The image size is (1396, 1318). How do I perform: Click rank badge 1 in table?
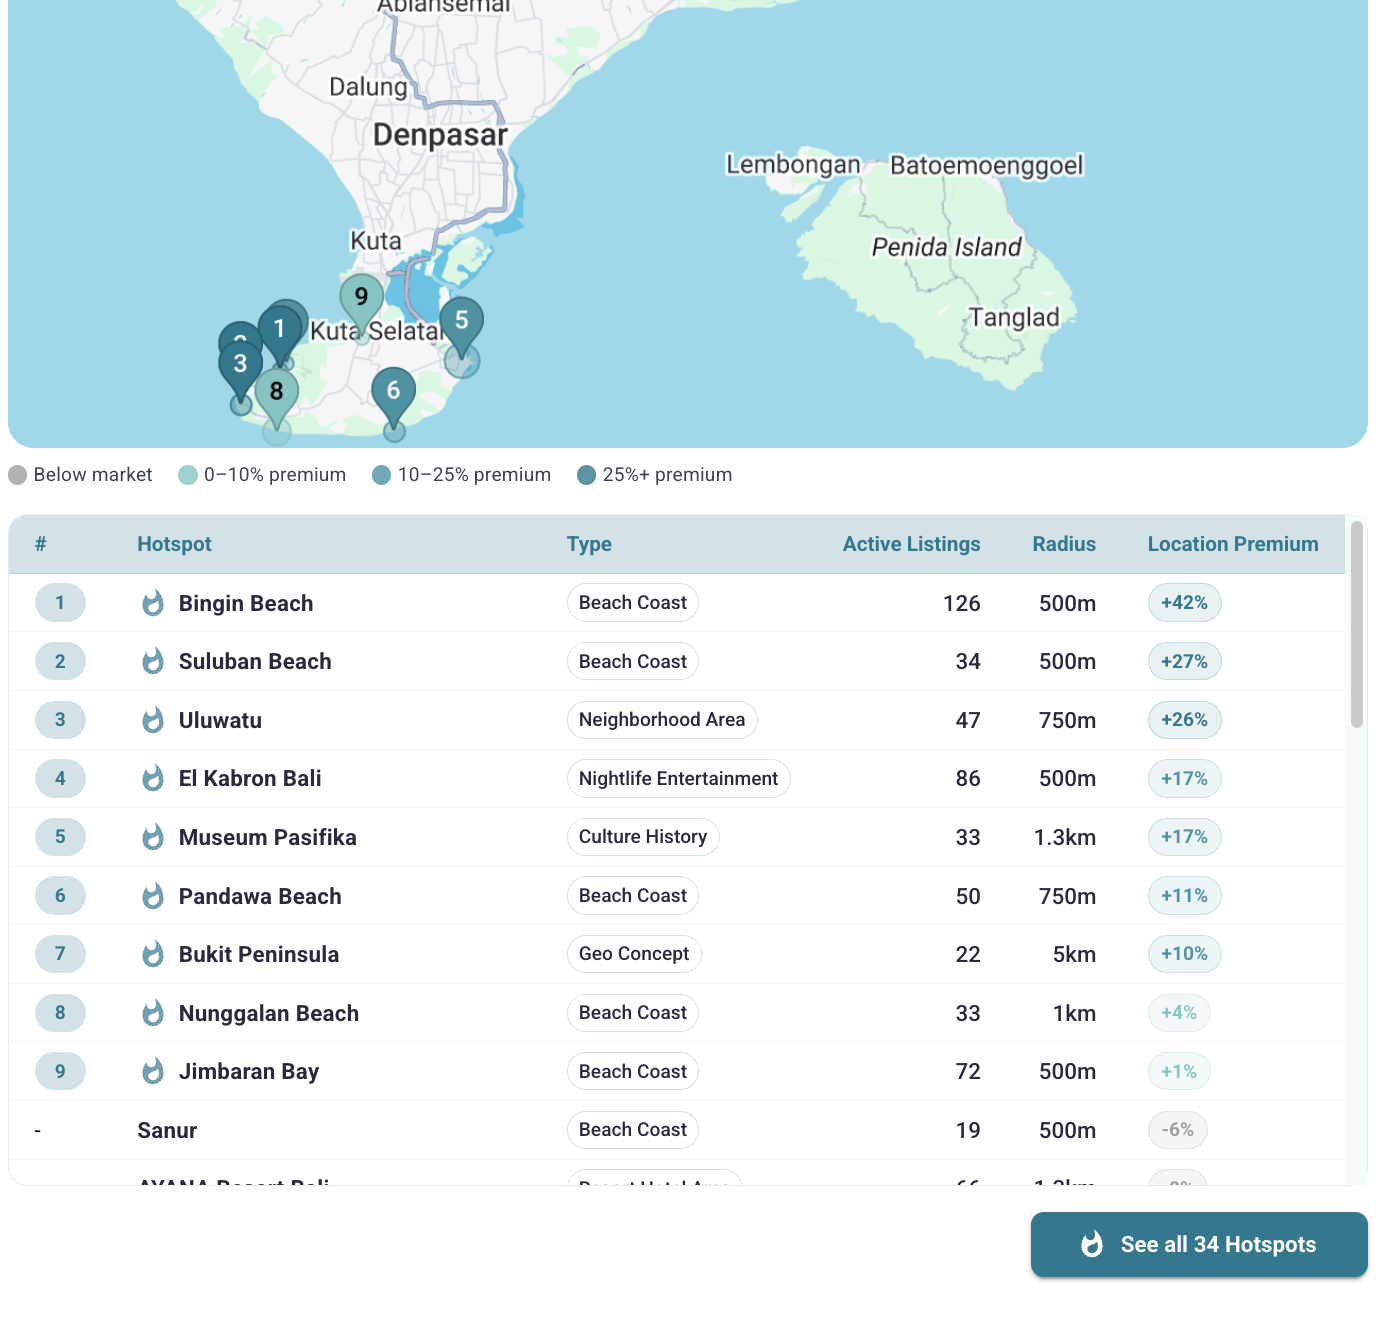(x=60, y=603)
